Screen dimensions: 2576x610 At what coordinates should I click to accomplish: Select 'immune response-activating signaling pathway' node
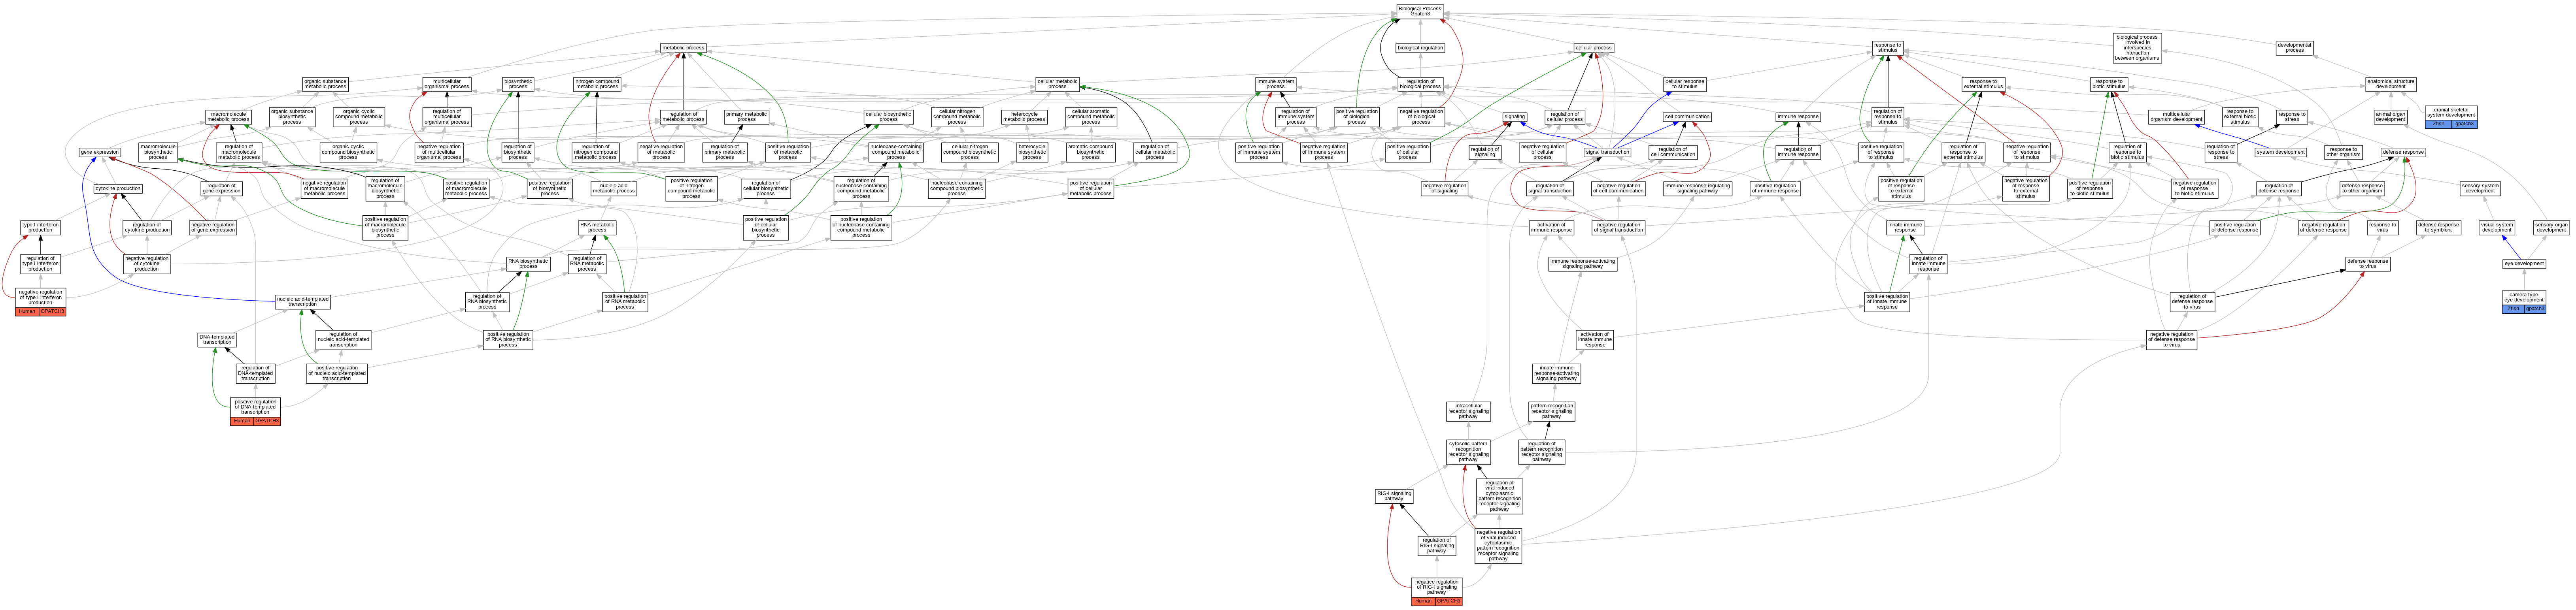[1582, 264]
